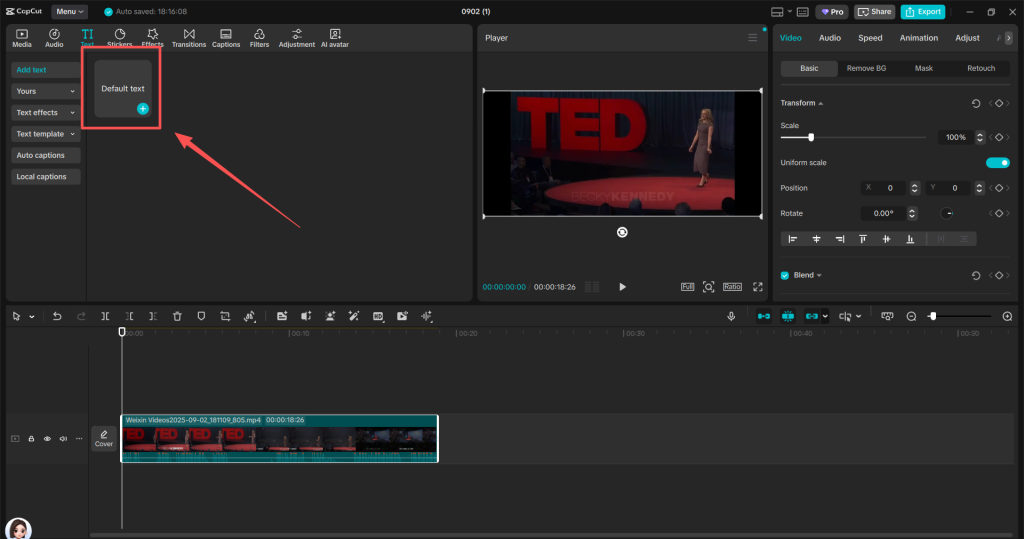
Task: Click the Pro upgrade button
Action: click(x=832, y=12)
